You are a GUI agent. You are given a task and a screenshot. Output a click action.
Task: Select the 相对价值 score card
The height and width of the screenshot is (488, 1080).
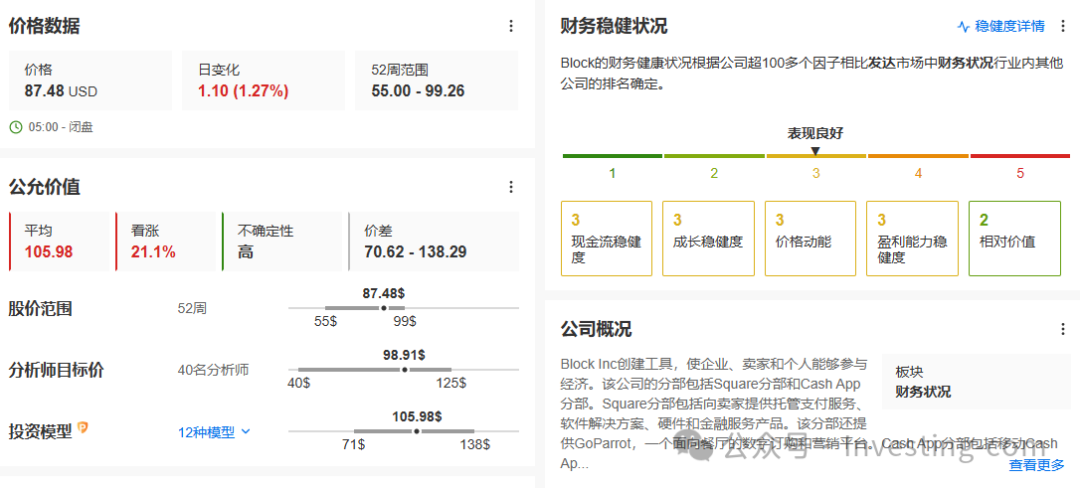pos(1014,239)
